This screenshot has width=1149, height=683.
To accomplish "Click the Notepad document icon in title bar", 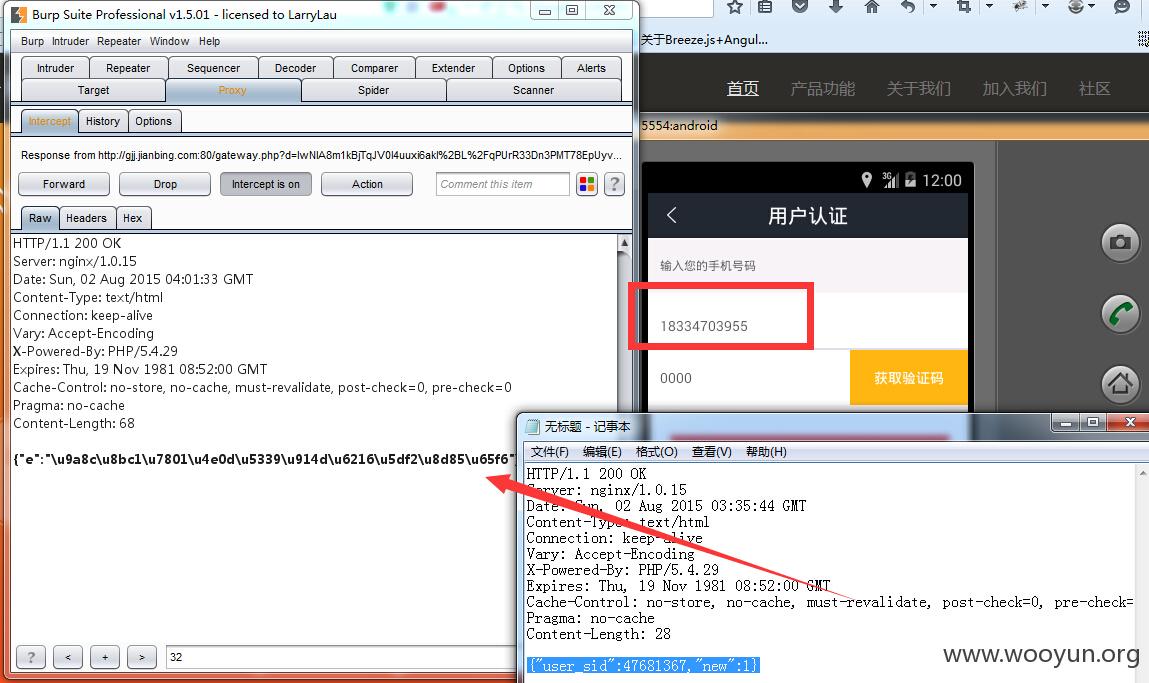I will pyautogui.click(x=533, y=426).
